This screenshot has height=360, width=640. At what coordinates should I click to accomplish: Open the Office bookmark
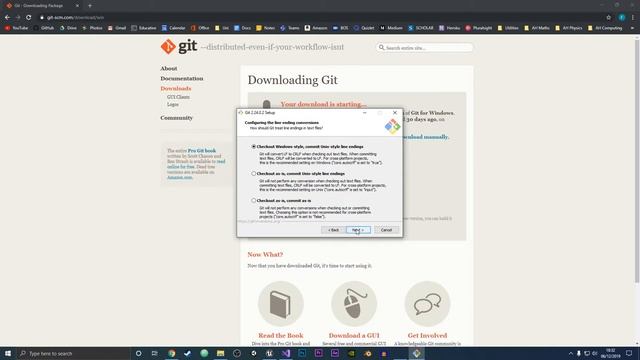pos(200,28)
